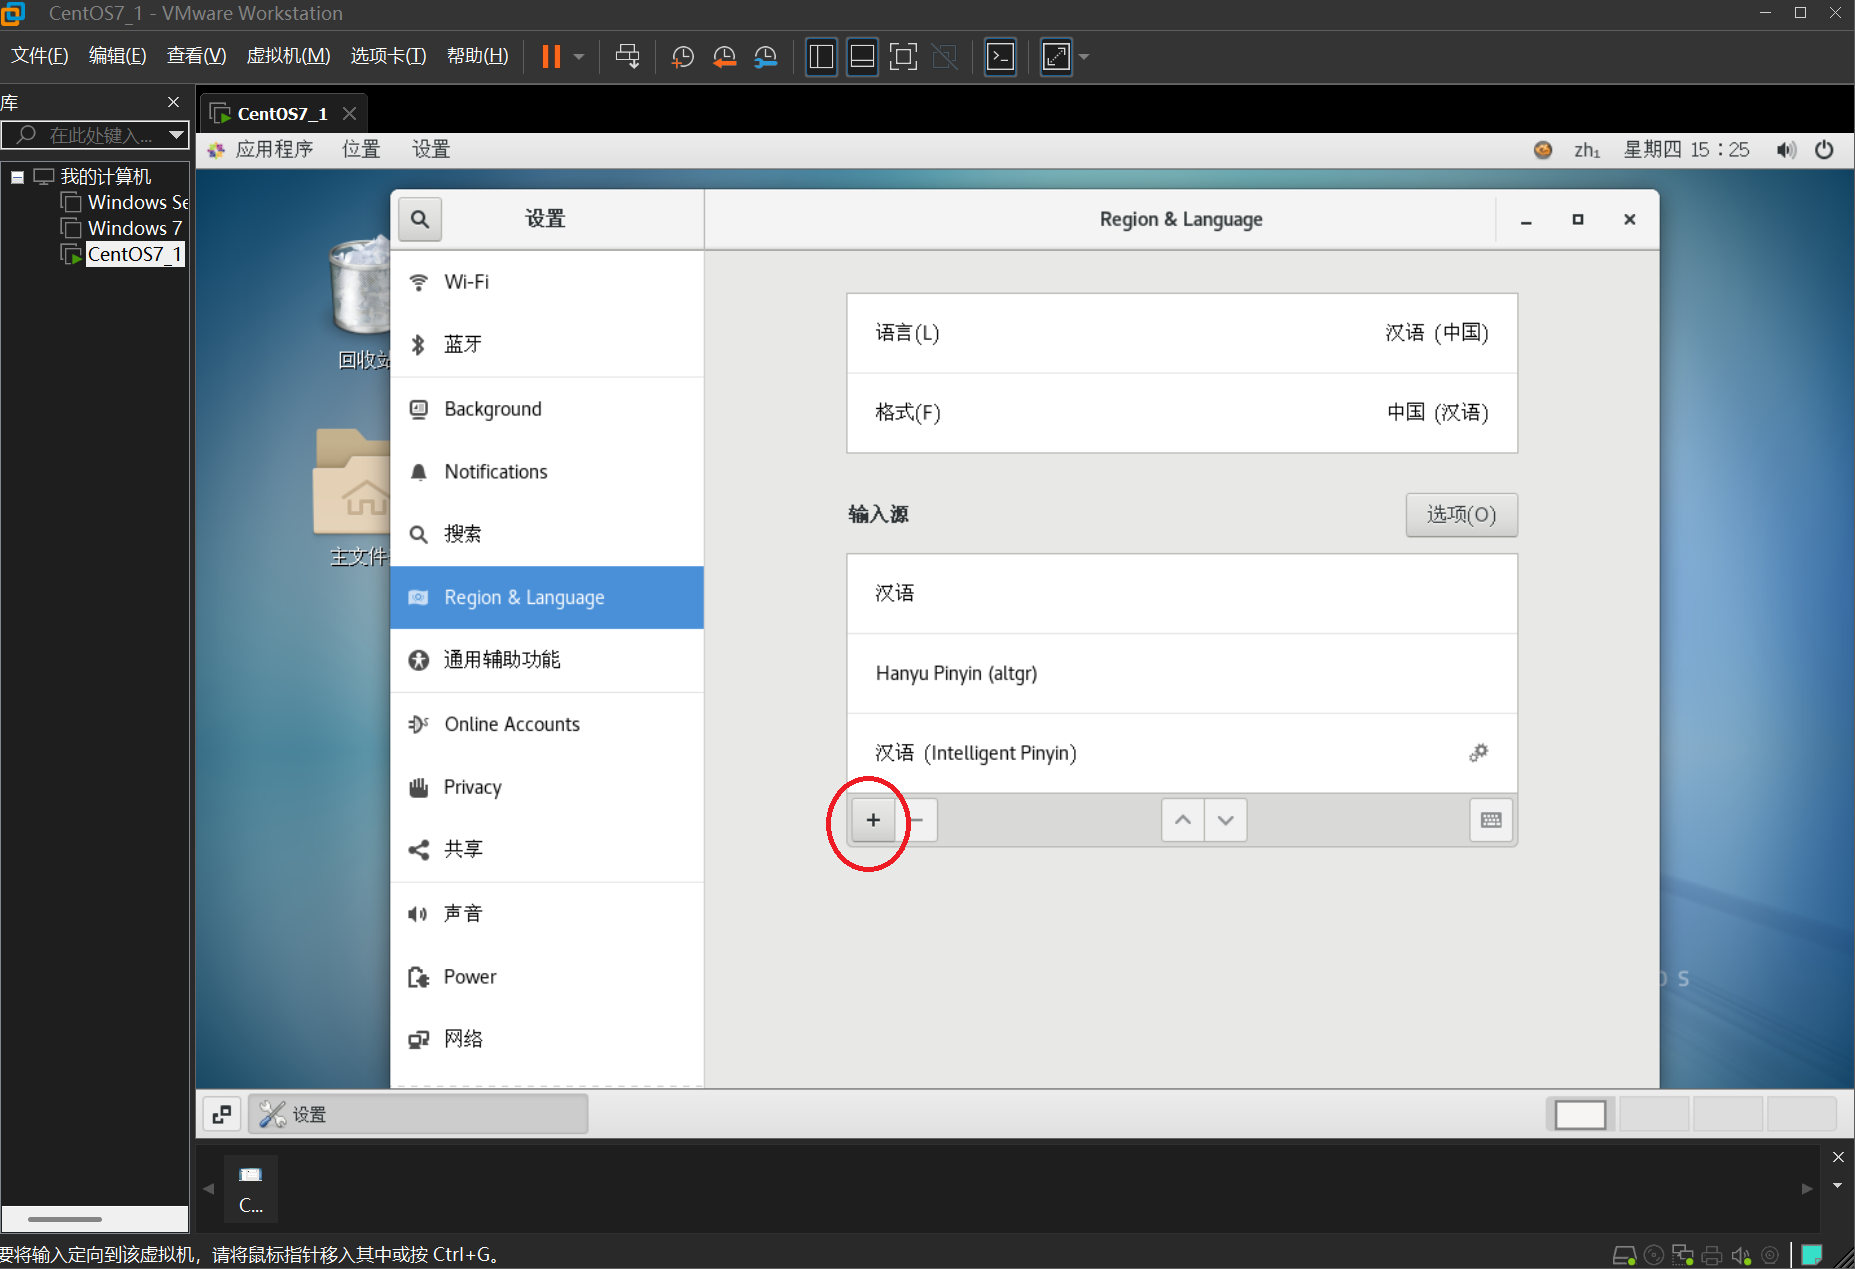
Task: Click the zh input method indicator
Action: click(x=1587, y=150)
